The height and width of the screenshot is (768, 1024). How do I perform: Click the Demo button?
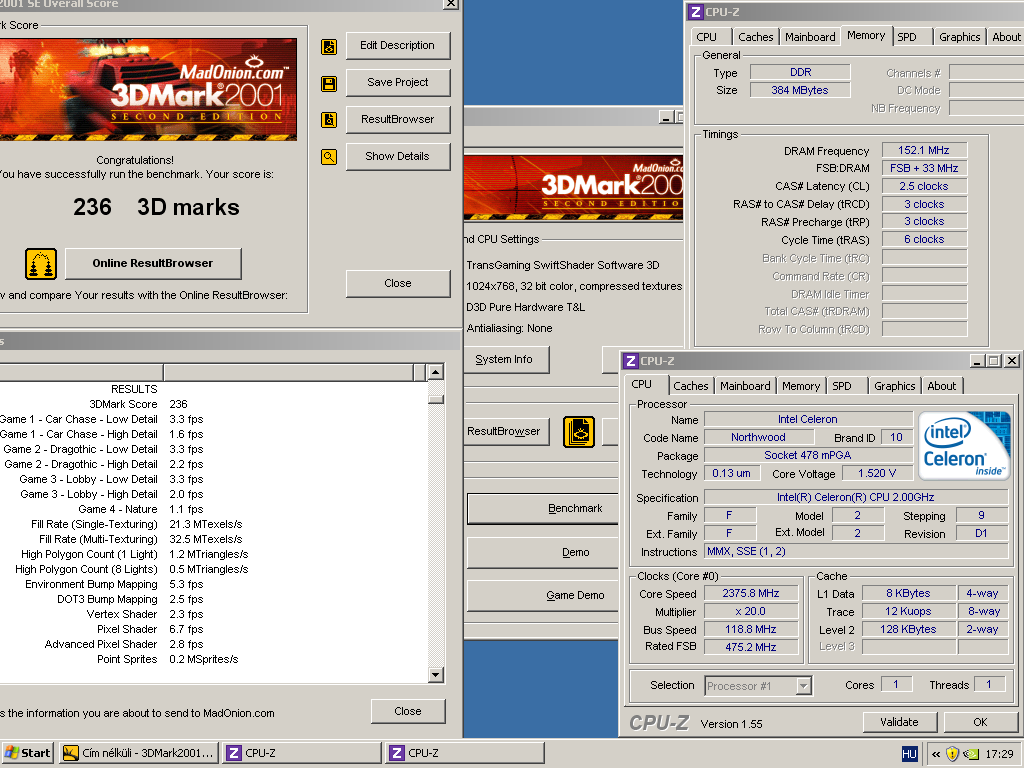click(x=543, y=552)
